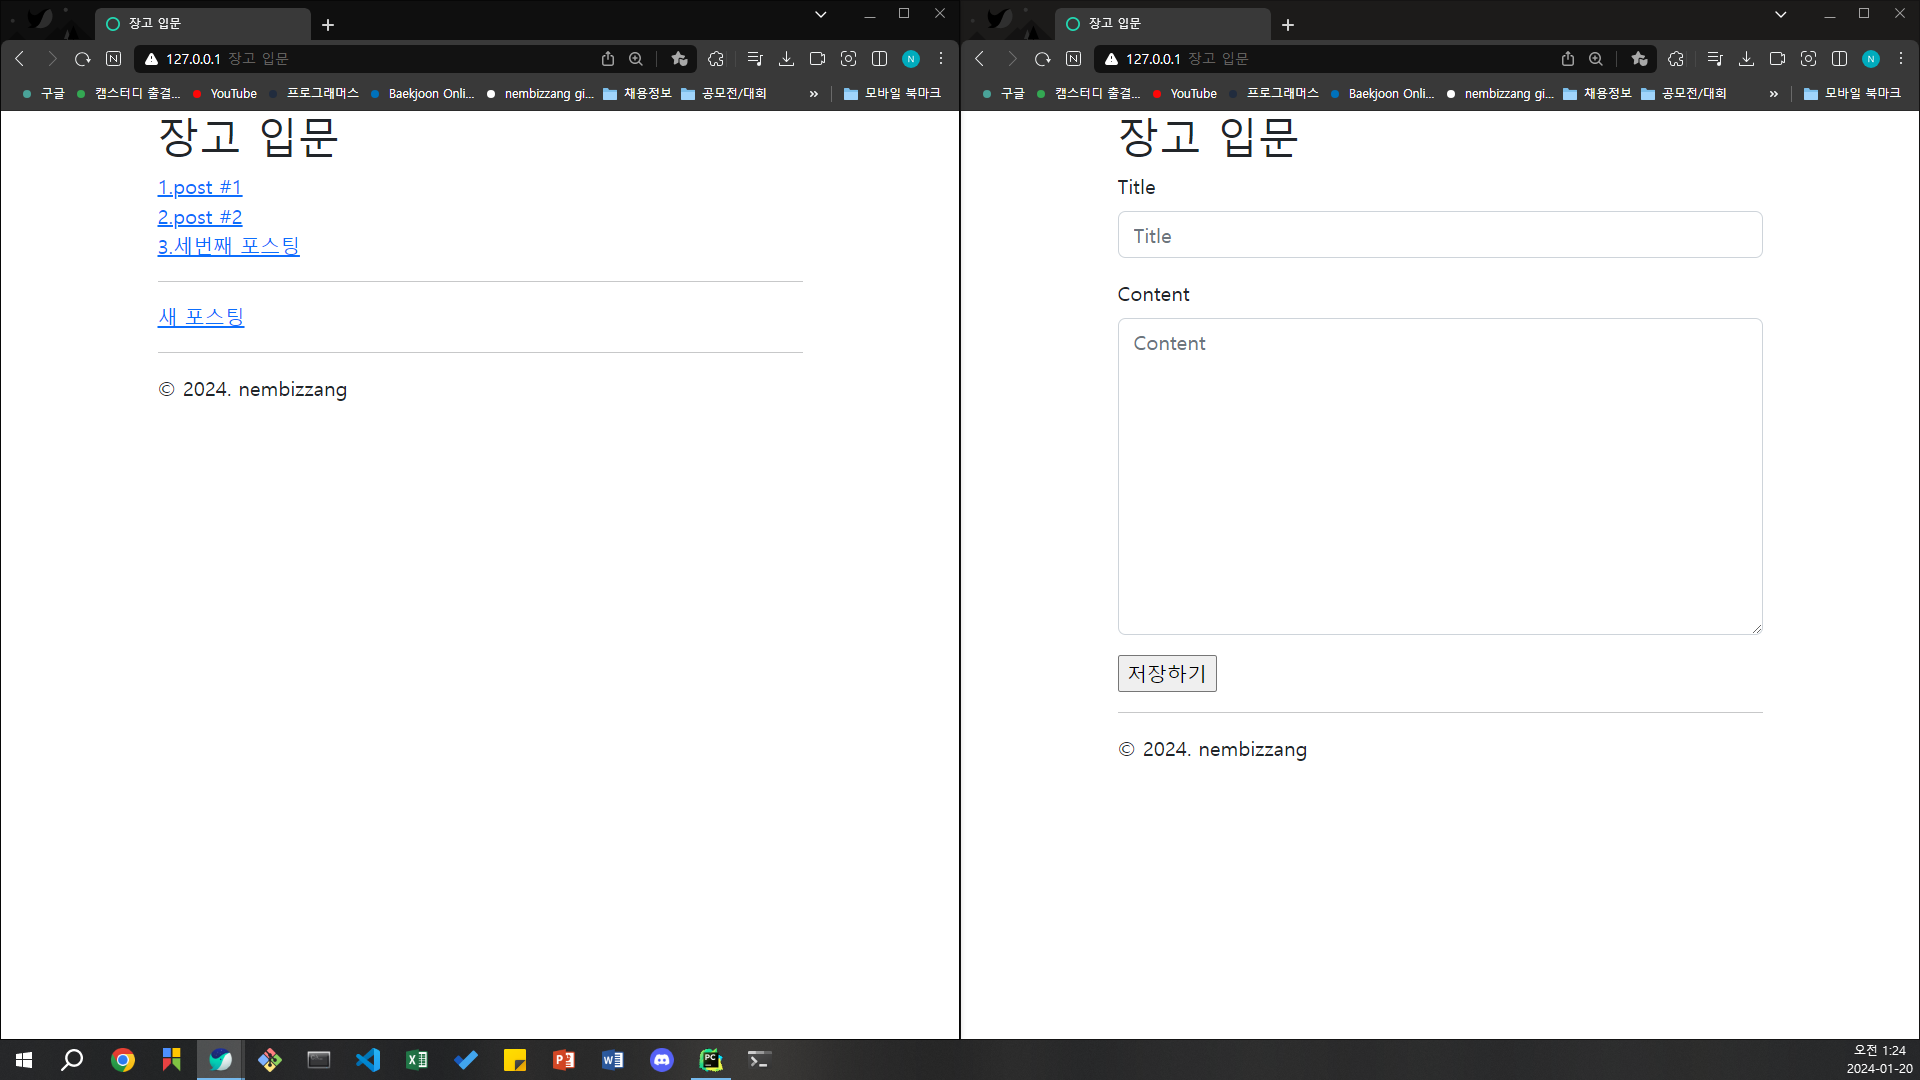The width and height of the screenshot is (1920, 1080).
Task: Click share icon in right address bar
Action: coord(1568,59)
